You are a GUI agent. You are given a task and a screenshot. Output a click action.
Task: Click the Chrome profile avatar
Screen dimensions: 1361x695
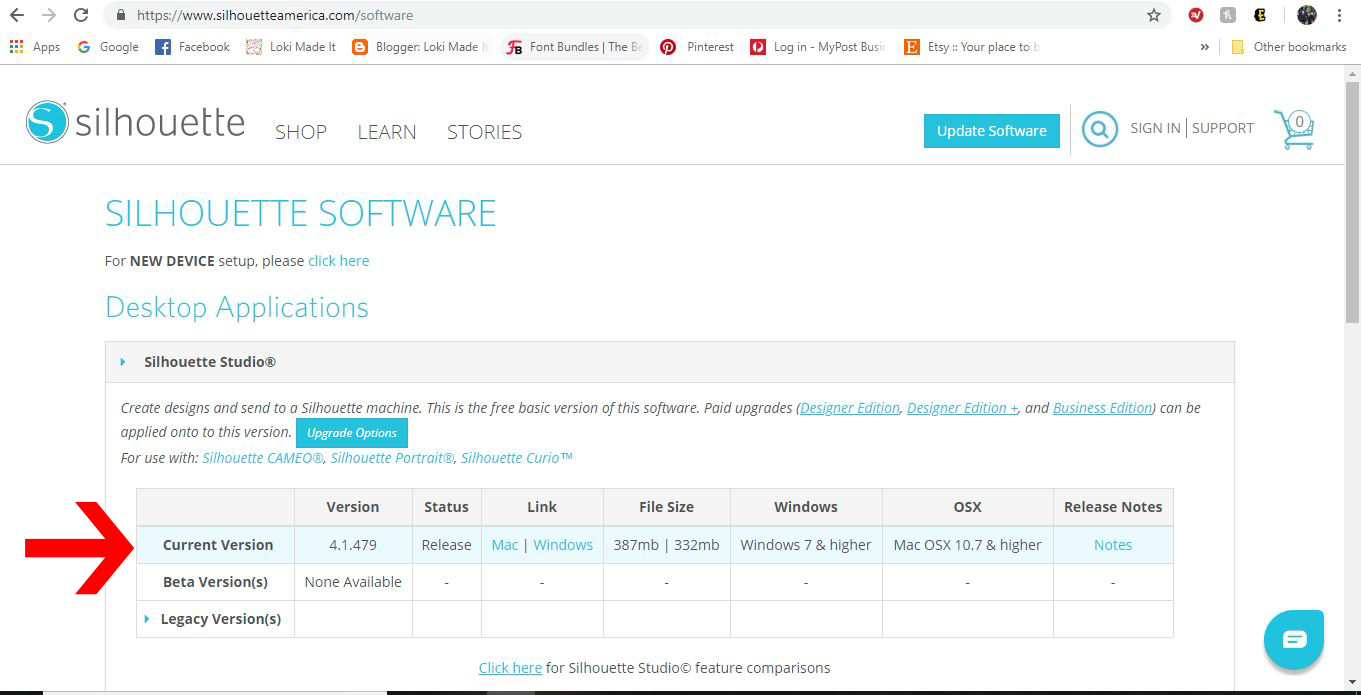click(x=1307, y=15)
